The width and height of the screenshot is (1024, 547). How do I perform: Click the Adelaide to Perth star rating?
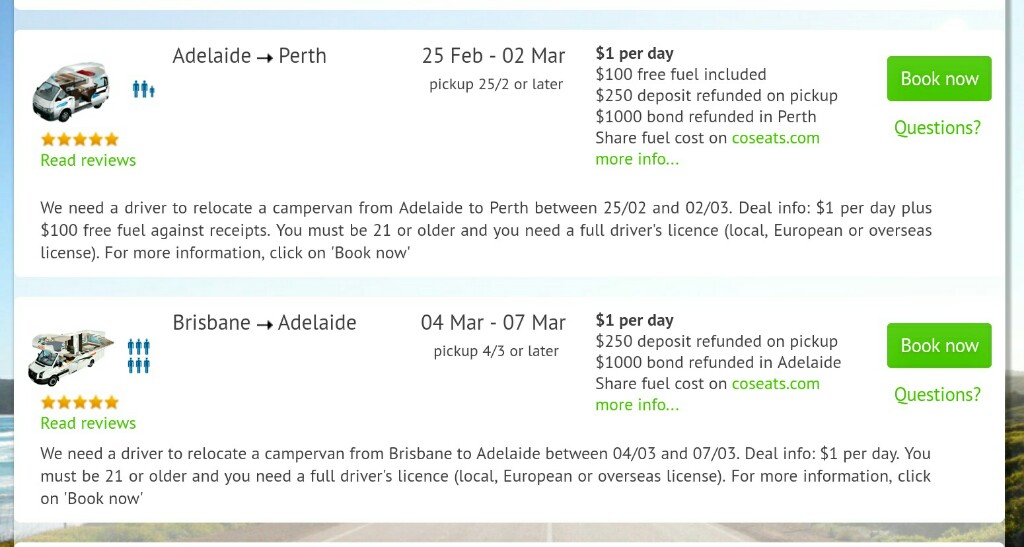point(80,139)
